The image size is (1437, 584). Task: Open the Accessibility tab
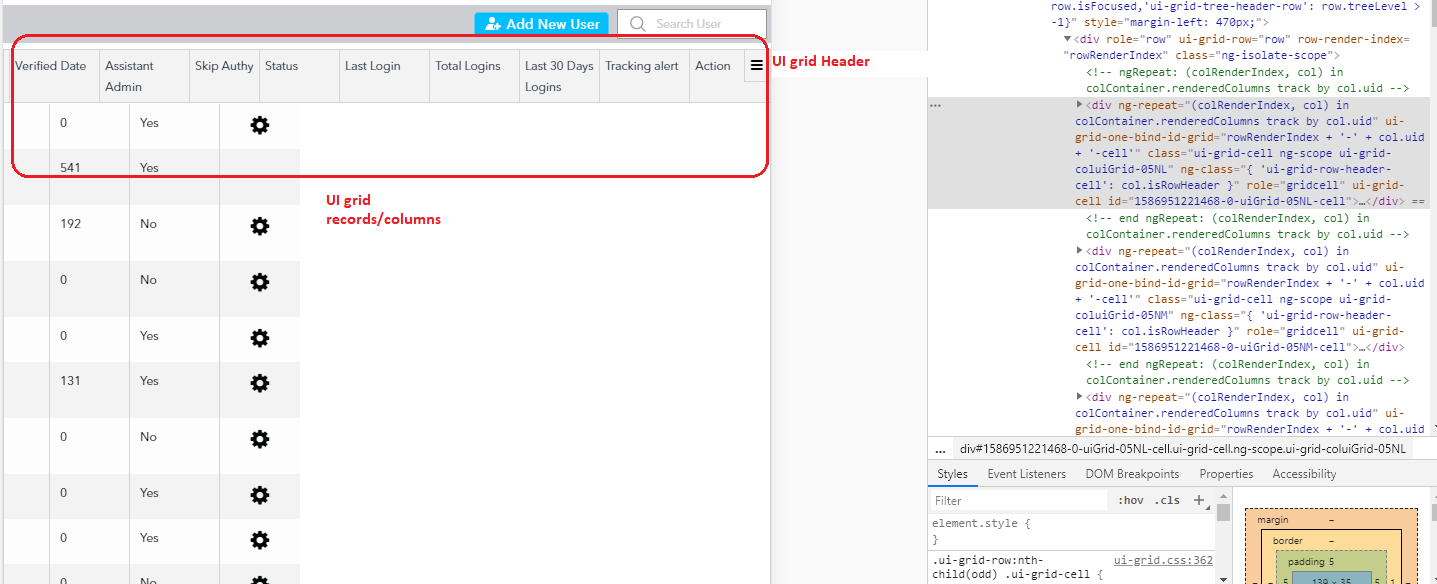(1304, 474)
